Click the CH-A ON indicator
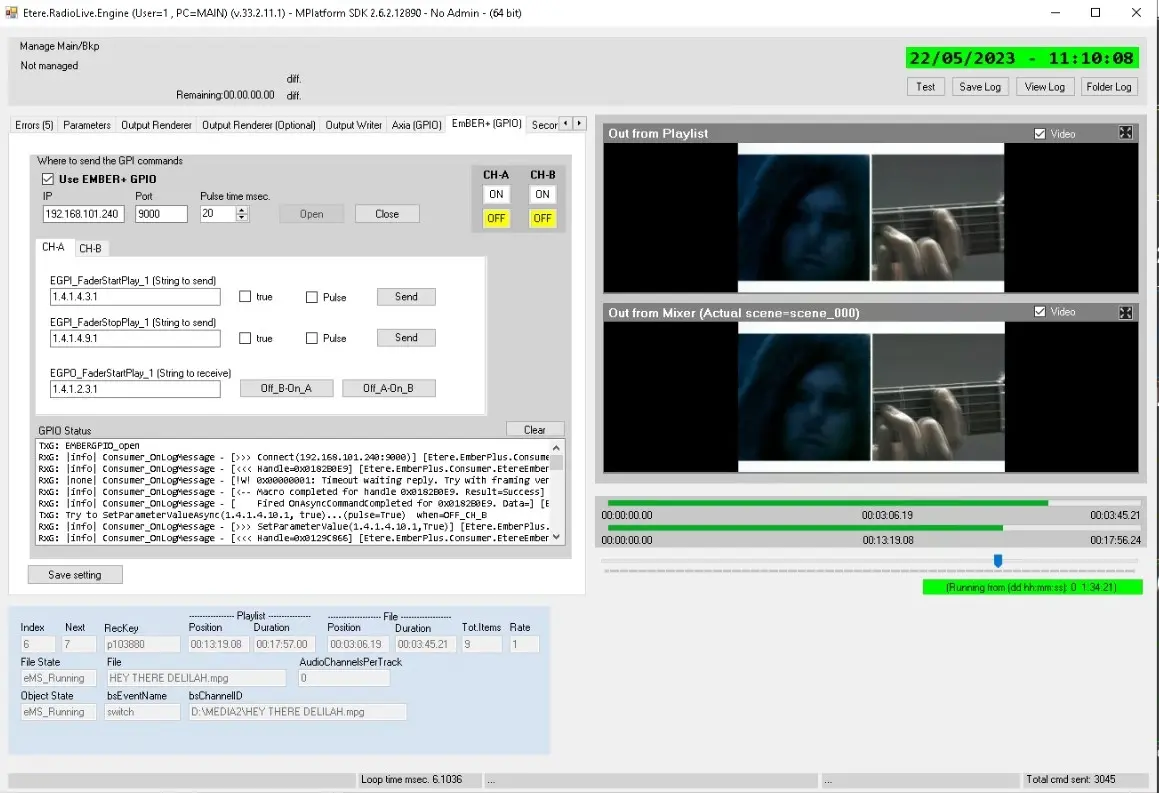This screenshot has height=793, width=1159. pyautogui.click(x=496, y=194)
